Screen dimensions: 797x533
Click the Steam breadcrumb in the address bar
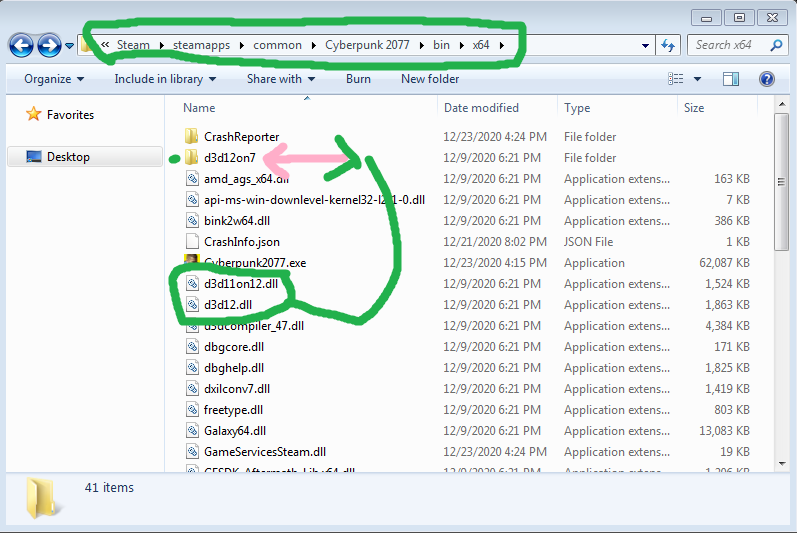[x=133, y=45]
